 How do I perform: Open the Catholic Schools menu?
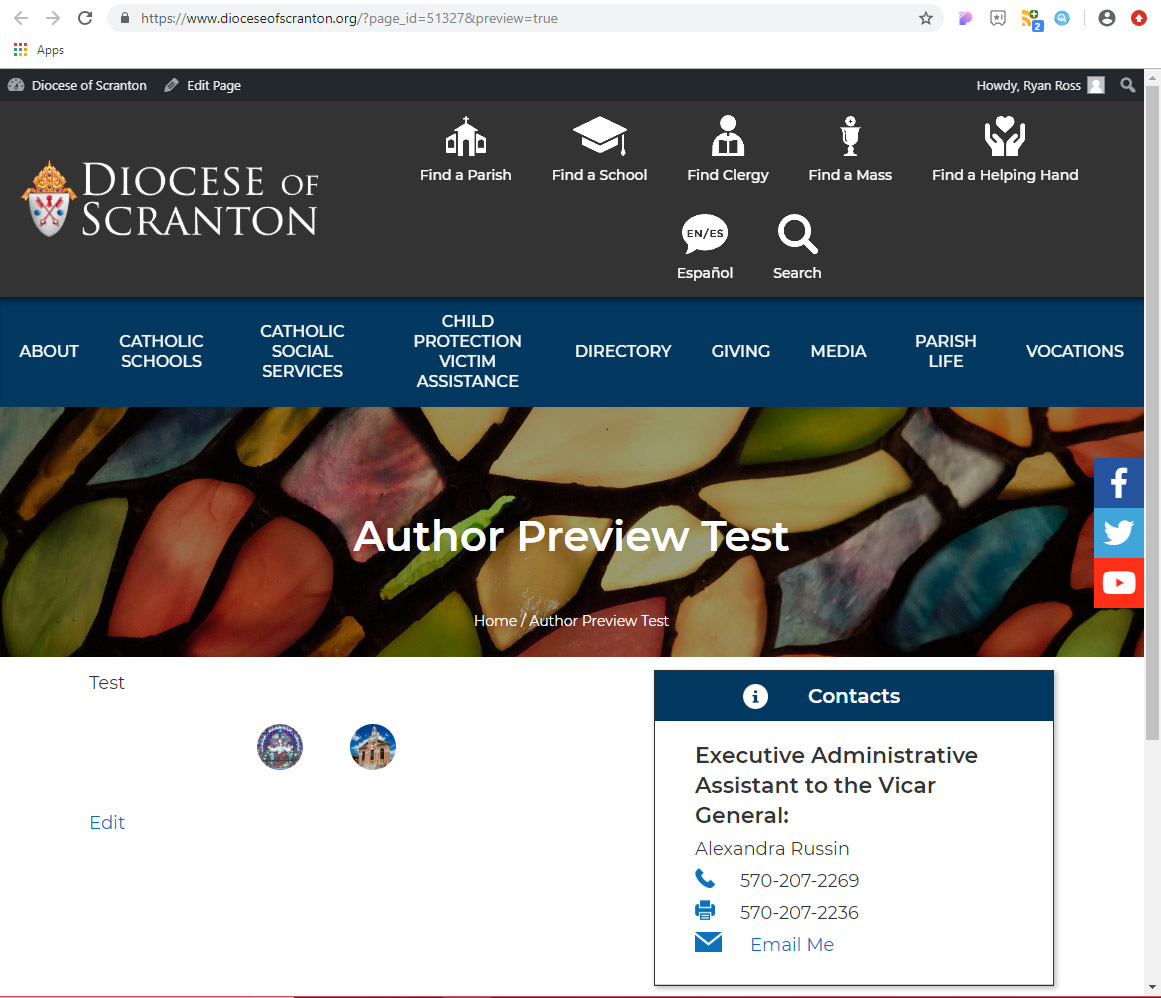pos(161,351)
